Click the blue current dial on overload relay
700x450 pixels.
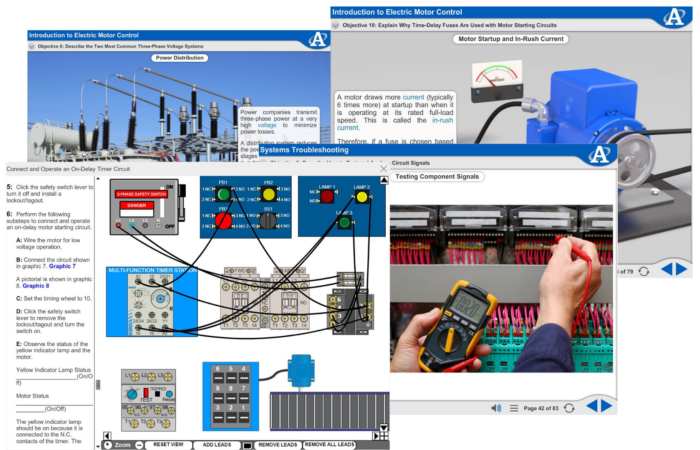pos(132,395)
